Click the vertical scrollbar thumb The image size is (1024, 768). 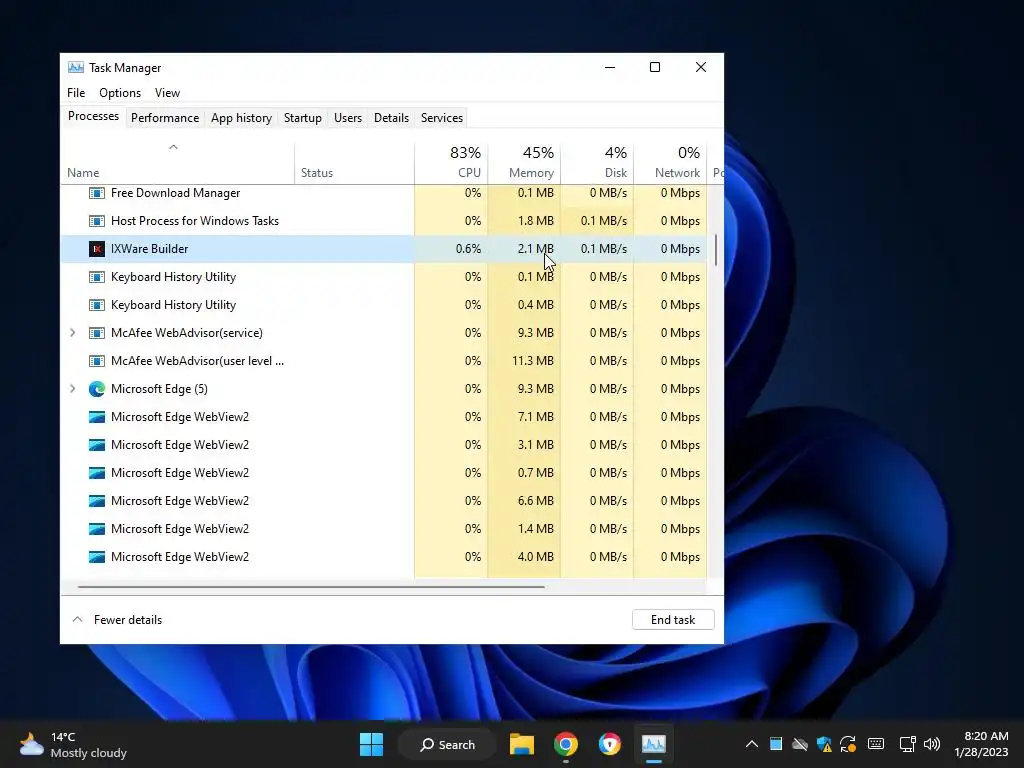coord(716,250)
